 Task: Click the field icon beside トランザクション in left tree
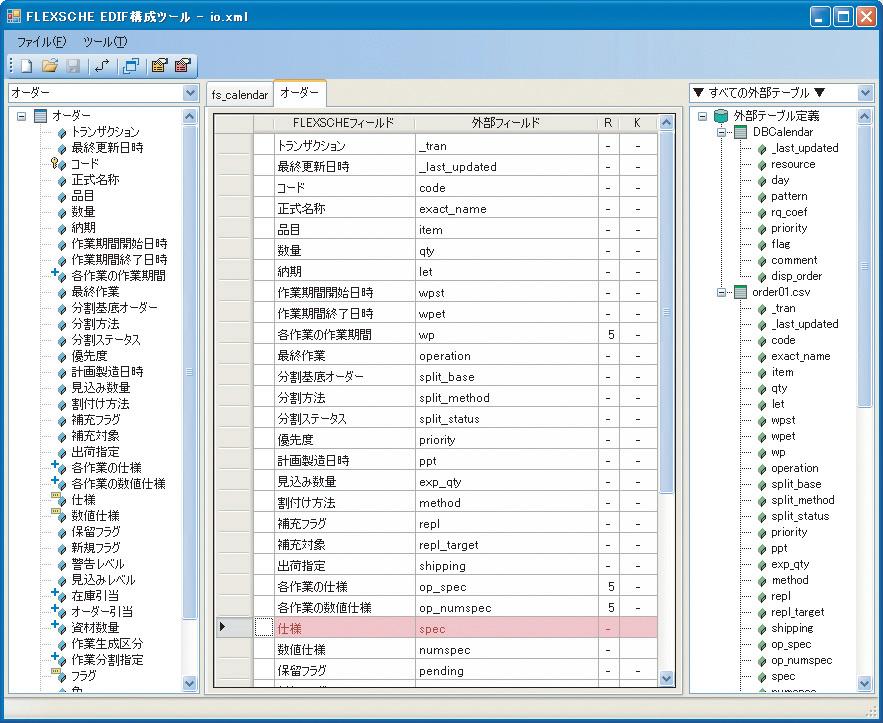[62, 133]
